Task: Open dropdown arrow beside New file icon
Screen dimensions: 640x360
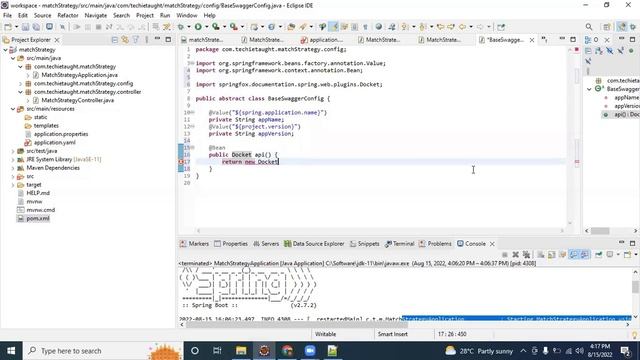Action: point(16,27)
